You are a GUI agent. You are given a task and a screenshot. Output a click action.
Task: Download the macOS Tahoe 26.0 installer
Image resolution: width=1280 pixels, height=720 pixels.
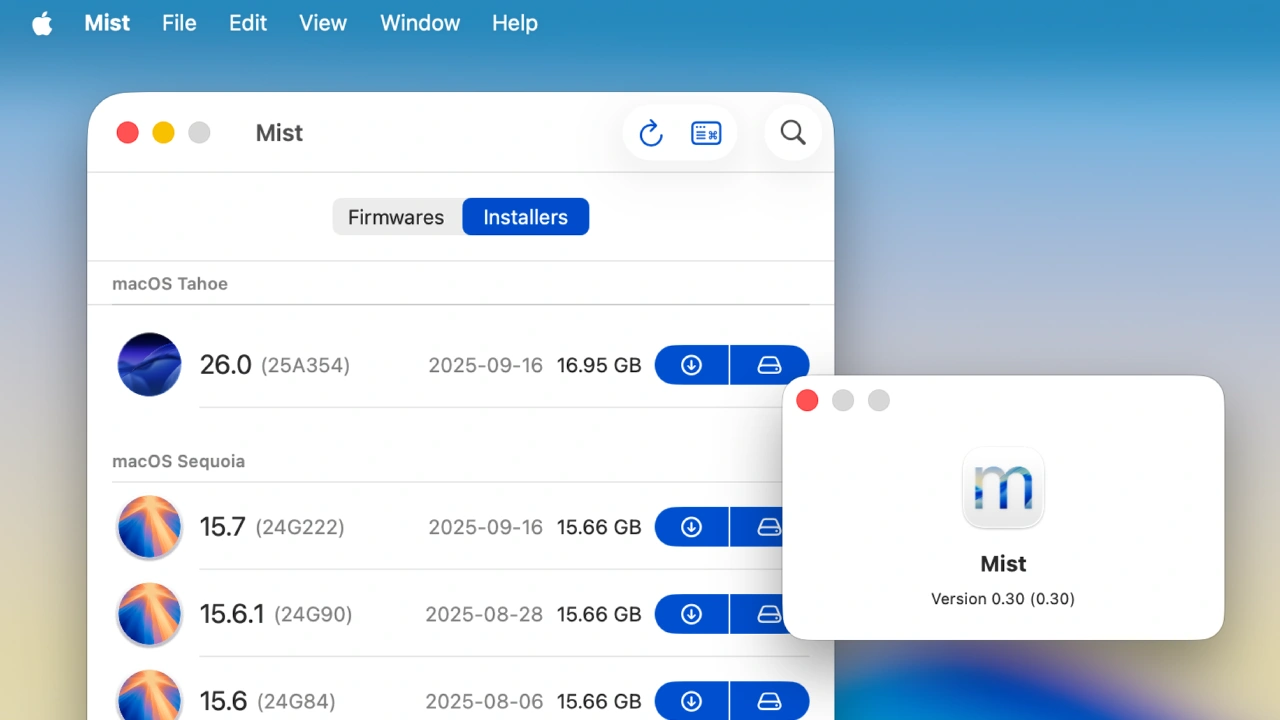(x=691, y=364)
